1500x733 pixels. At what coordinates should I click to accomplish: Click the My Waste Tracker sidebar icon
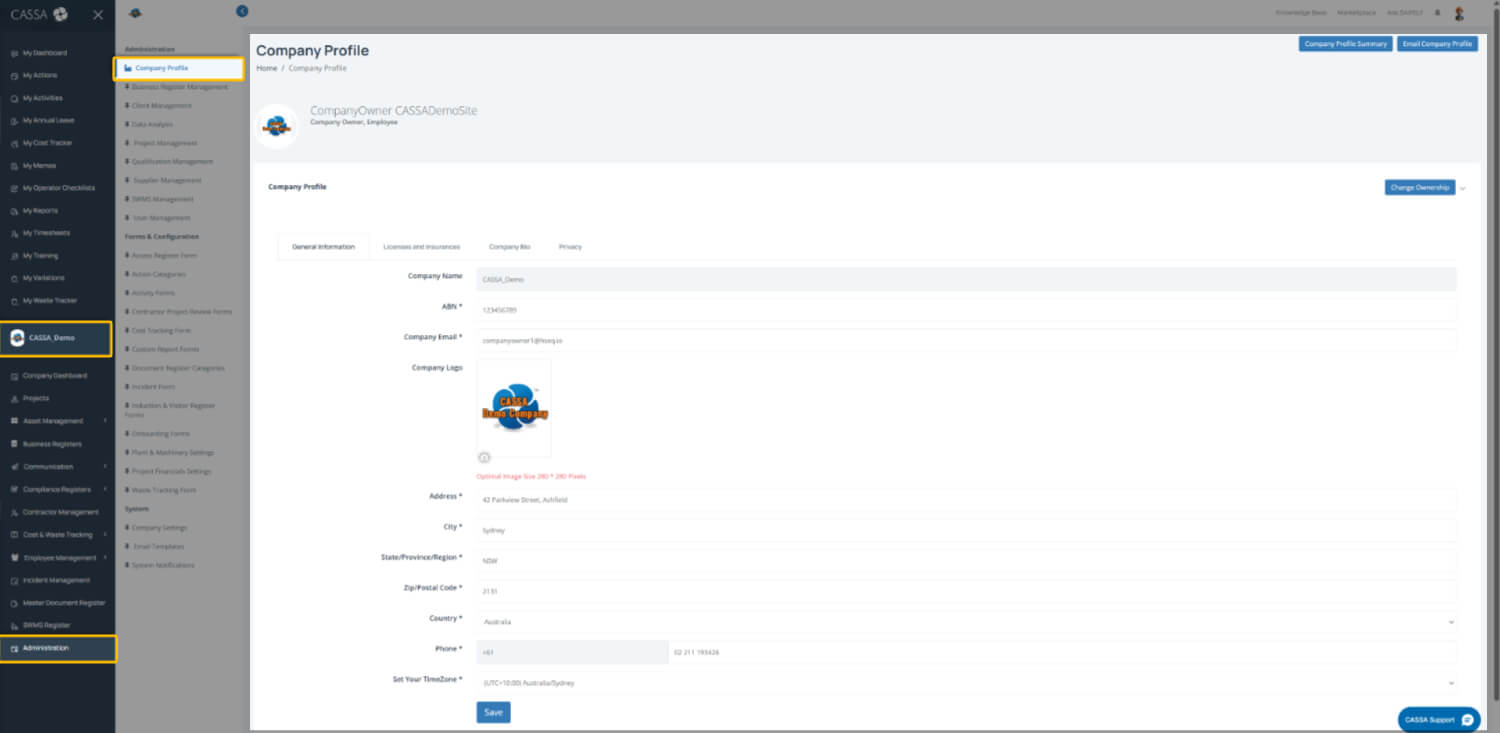point(14,301)
